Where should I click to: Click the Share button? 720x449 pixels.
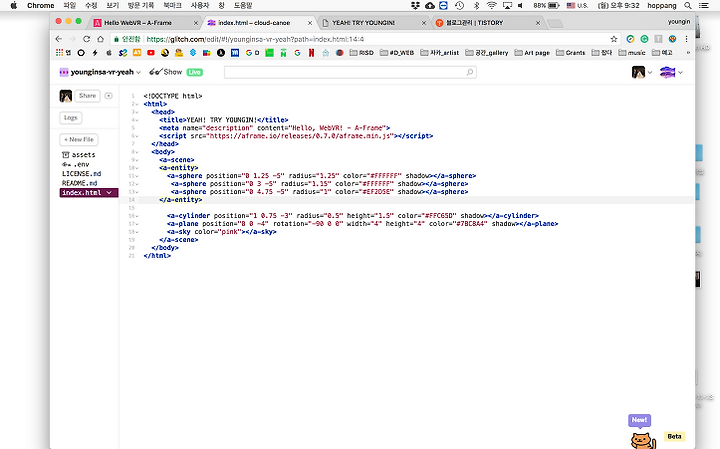click(x=87, y=96)
